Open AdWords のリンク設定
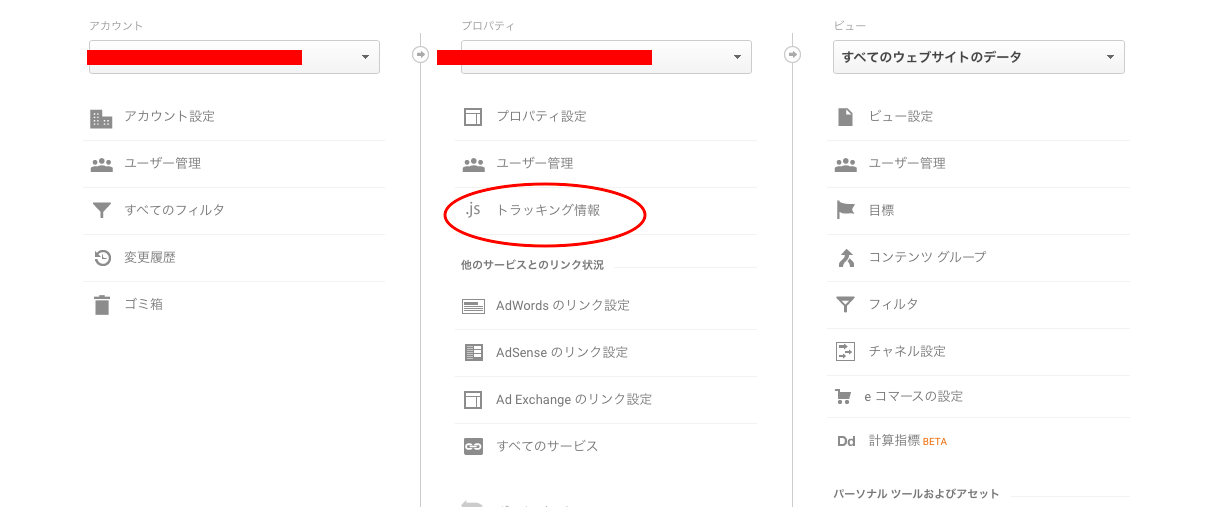 (562, 306)
